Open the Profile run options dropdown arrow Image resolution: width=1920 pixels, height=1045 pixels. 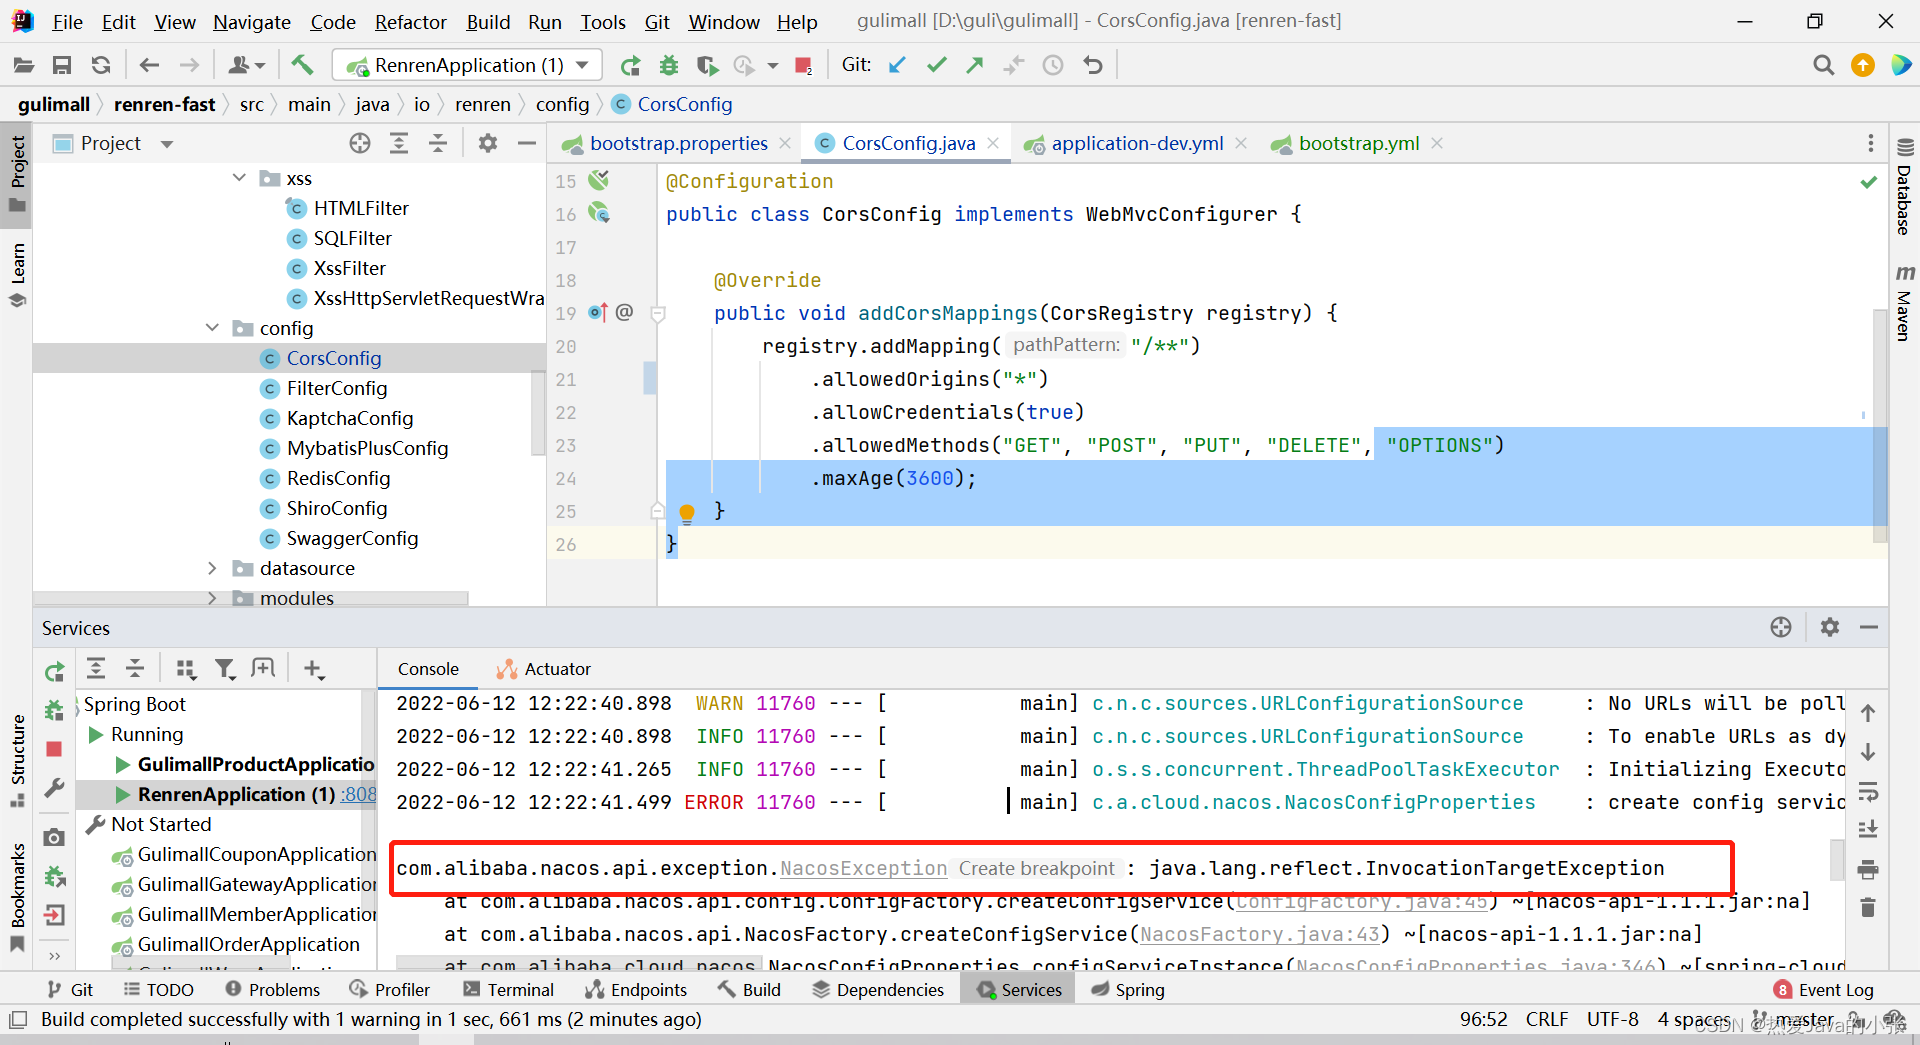773,66
